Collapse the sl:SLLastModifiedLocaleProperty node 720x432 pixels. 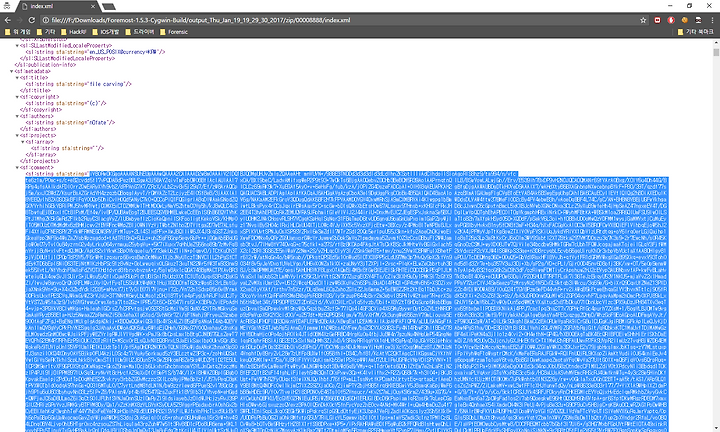[17, 46]
